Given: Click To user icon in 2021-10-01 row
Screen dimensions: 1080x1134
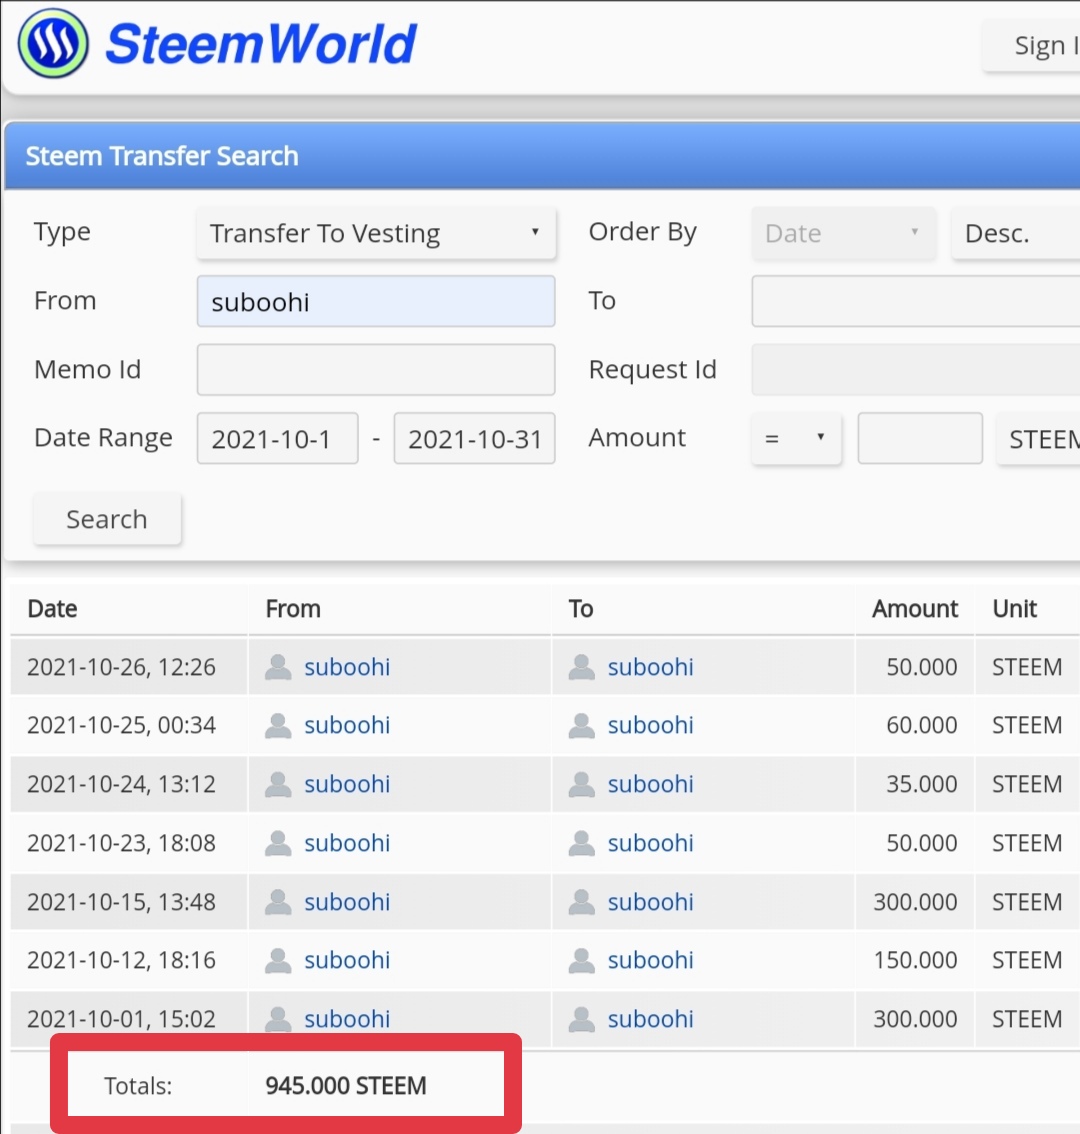Looking at the screenshot, I should pyautogui.click(x=582, y=1019).
